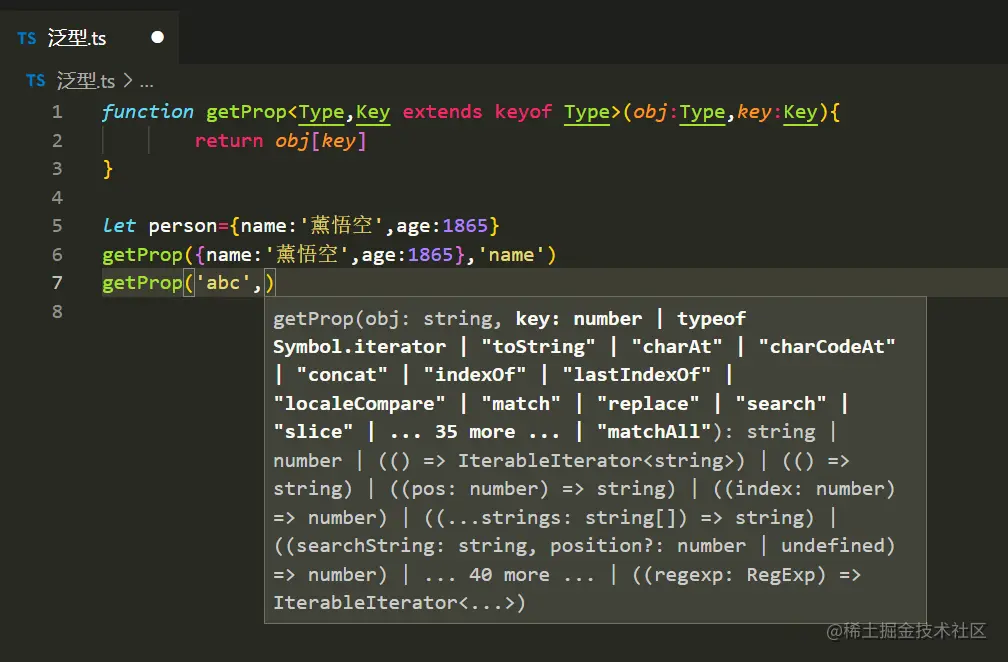Click getProp in the function declaration
This screenshot has width=1008, height=662.
coord(246,112)
